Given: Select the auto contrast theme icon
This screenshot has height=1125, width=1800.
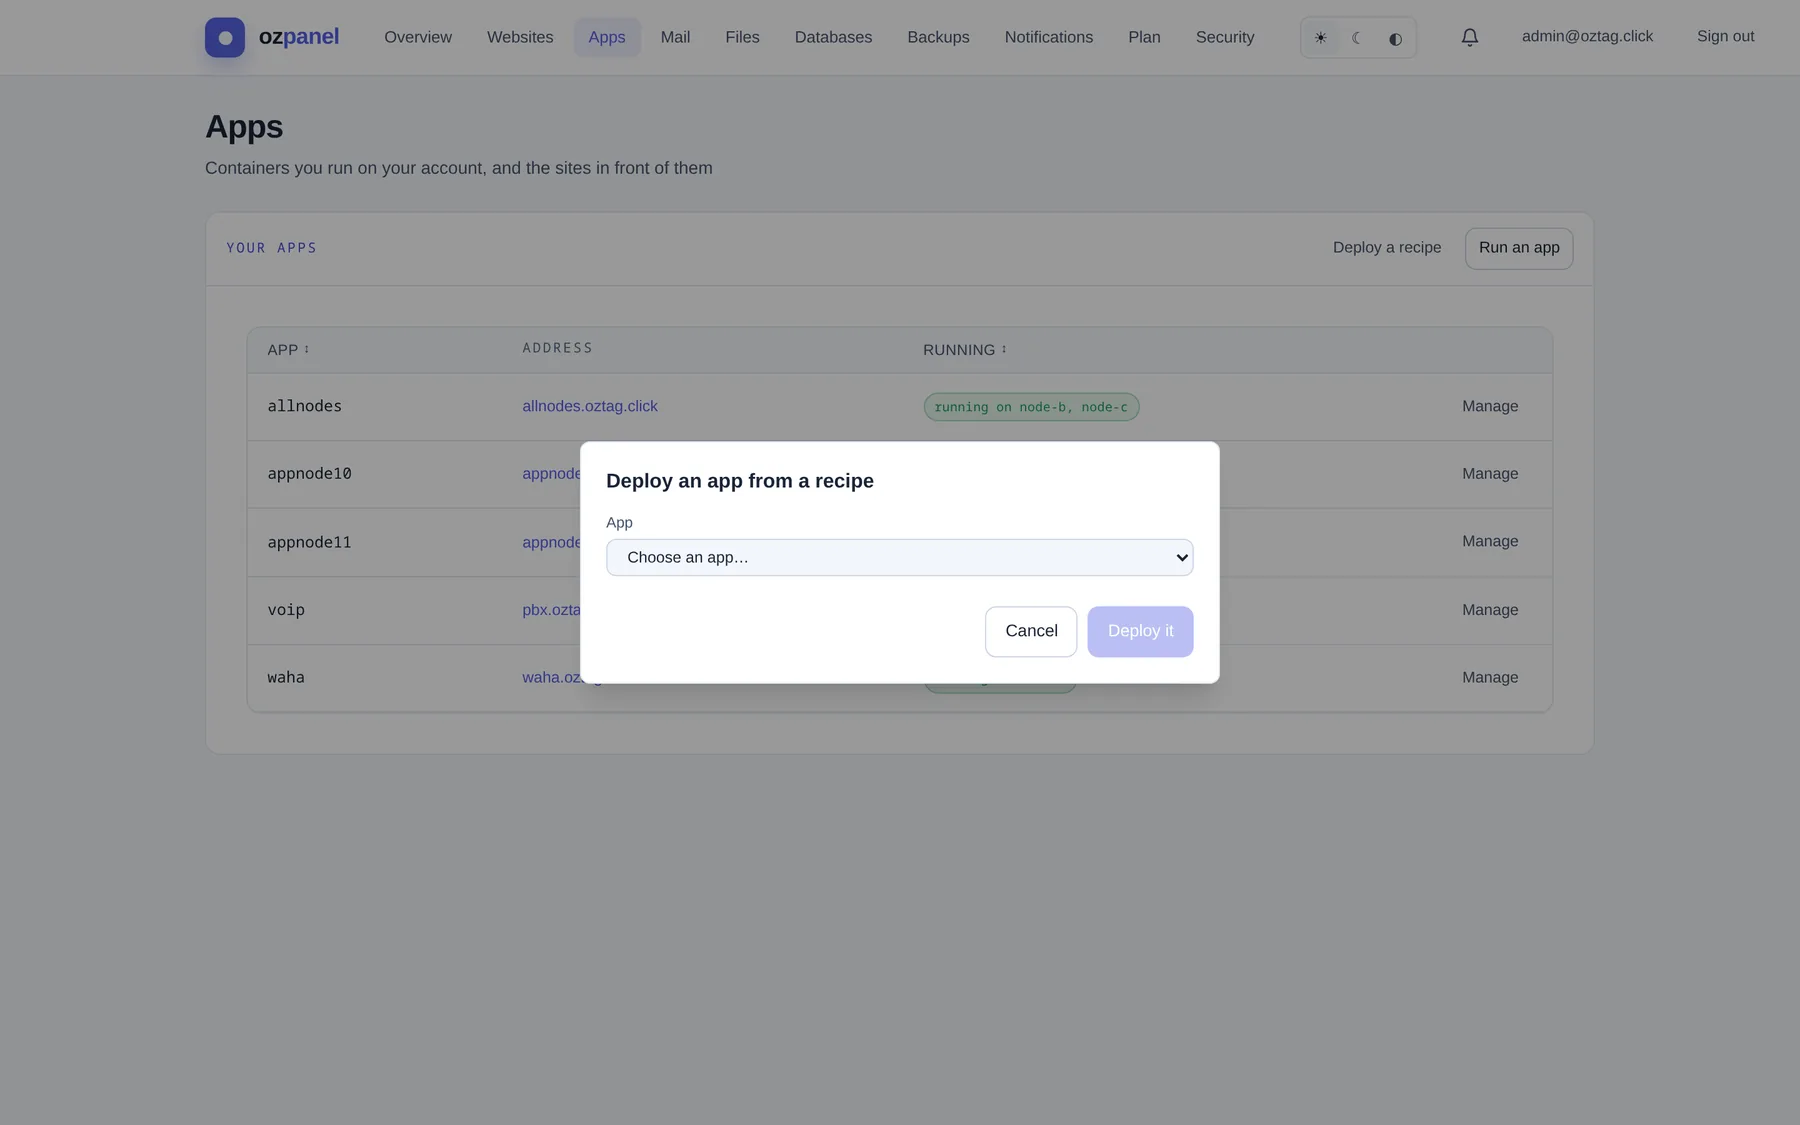Looking at the screenshot, I should (x=1395, y=38).
